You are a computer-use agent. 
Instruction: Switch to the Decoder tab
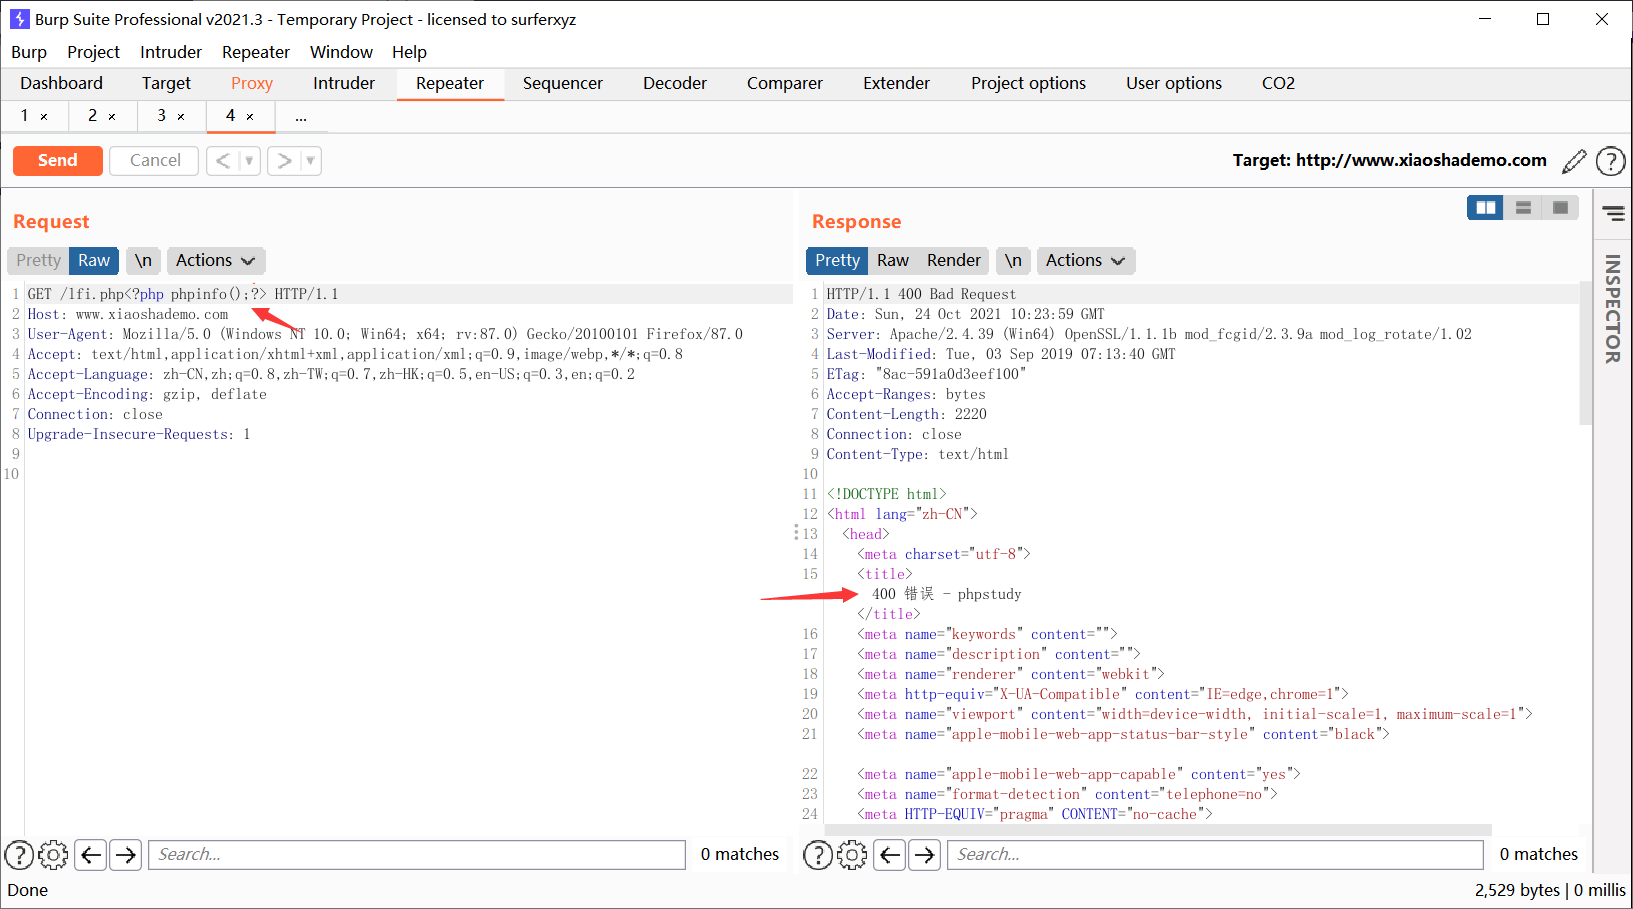(675, 84)
